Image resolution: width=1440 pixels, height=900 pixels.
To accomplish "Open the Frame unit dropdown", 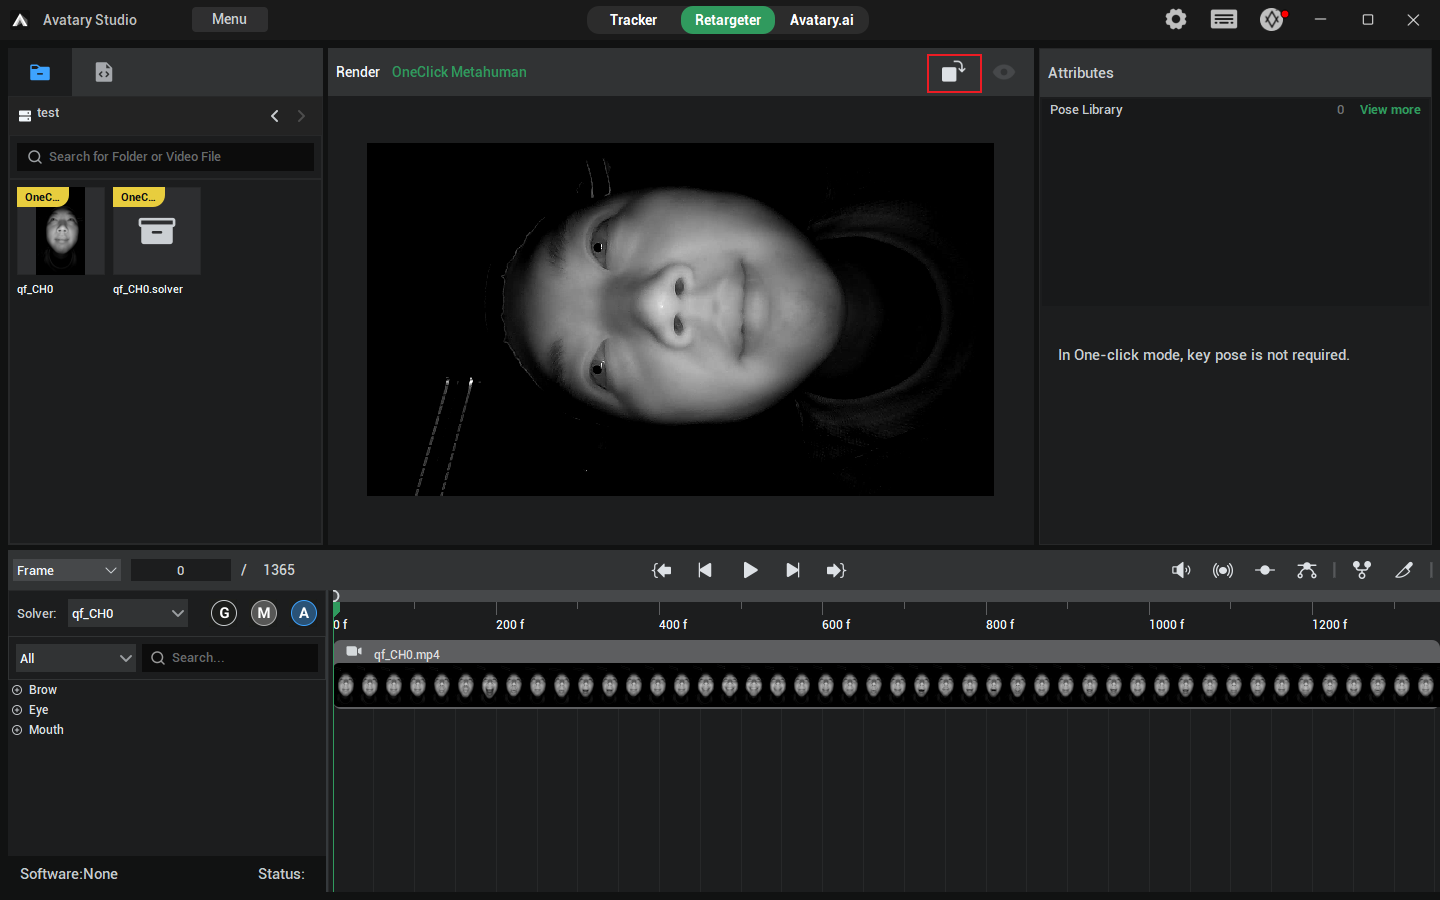I will (67, 570).
